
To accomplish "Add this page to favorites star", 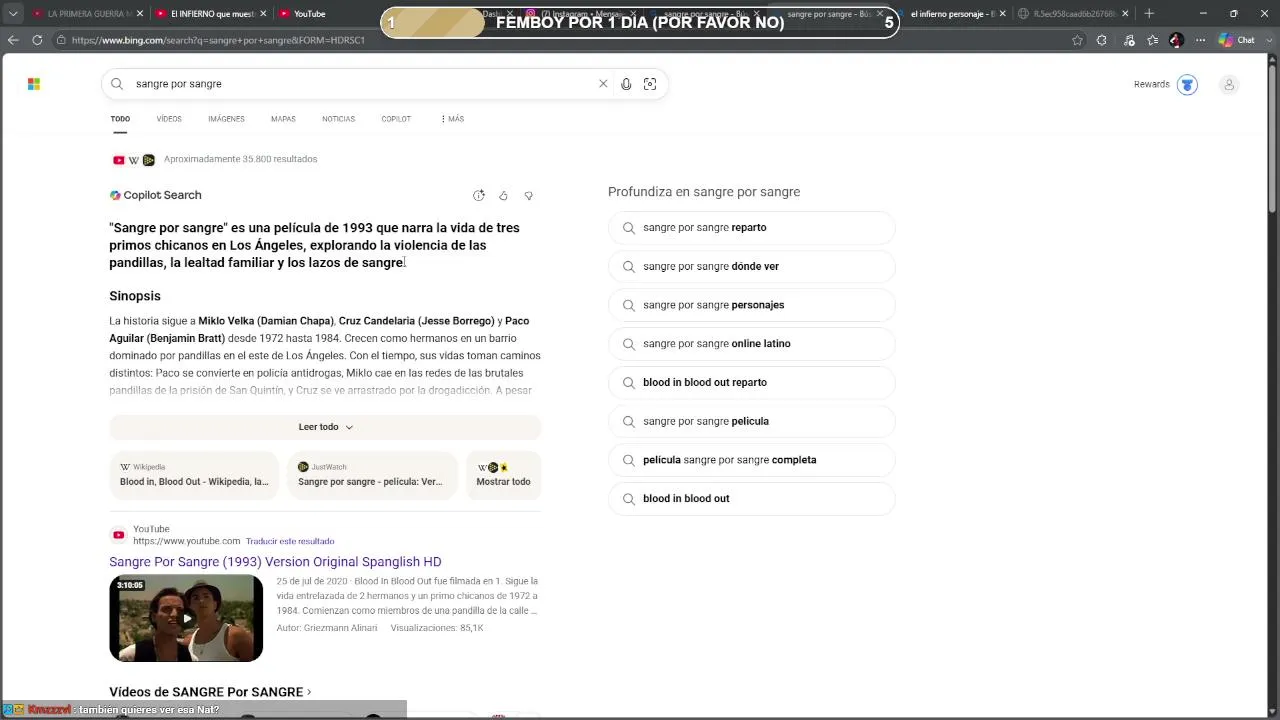I will point(1077,40).
